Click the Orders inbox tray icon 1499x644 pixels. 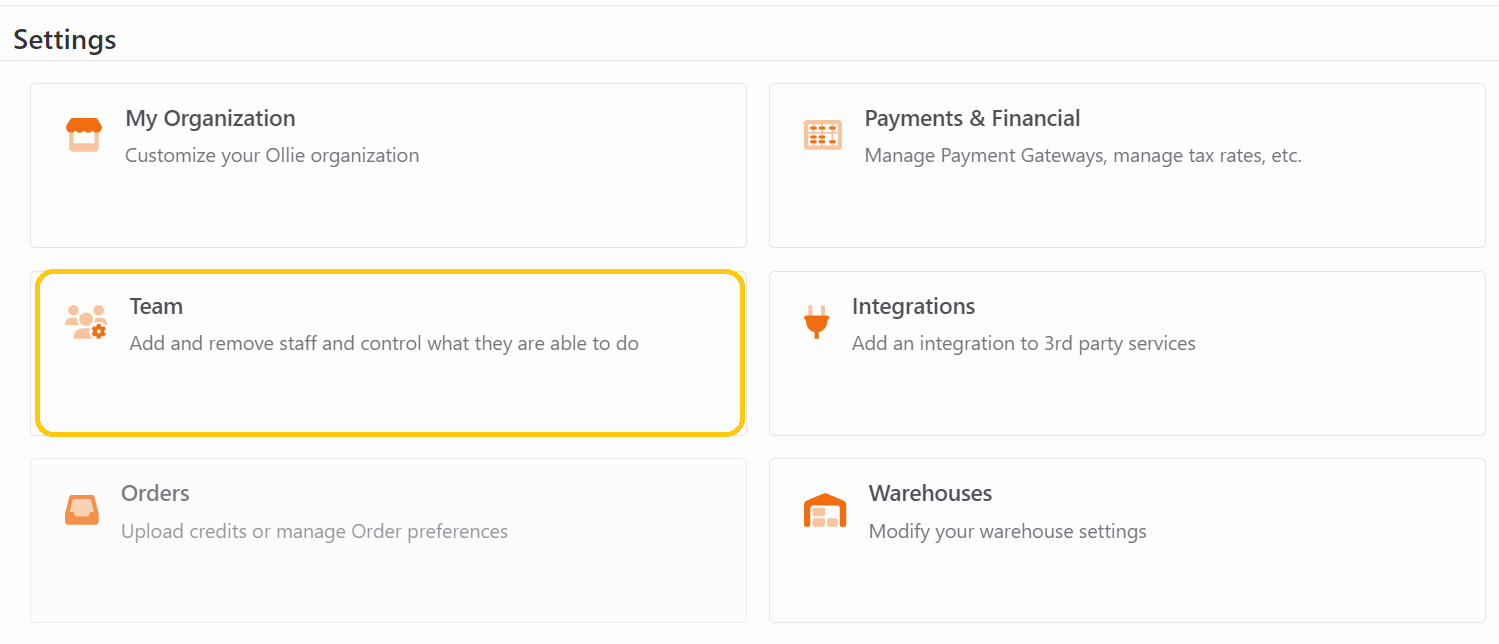(82, 510)
